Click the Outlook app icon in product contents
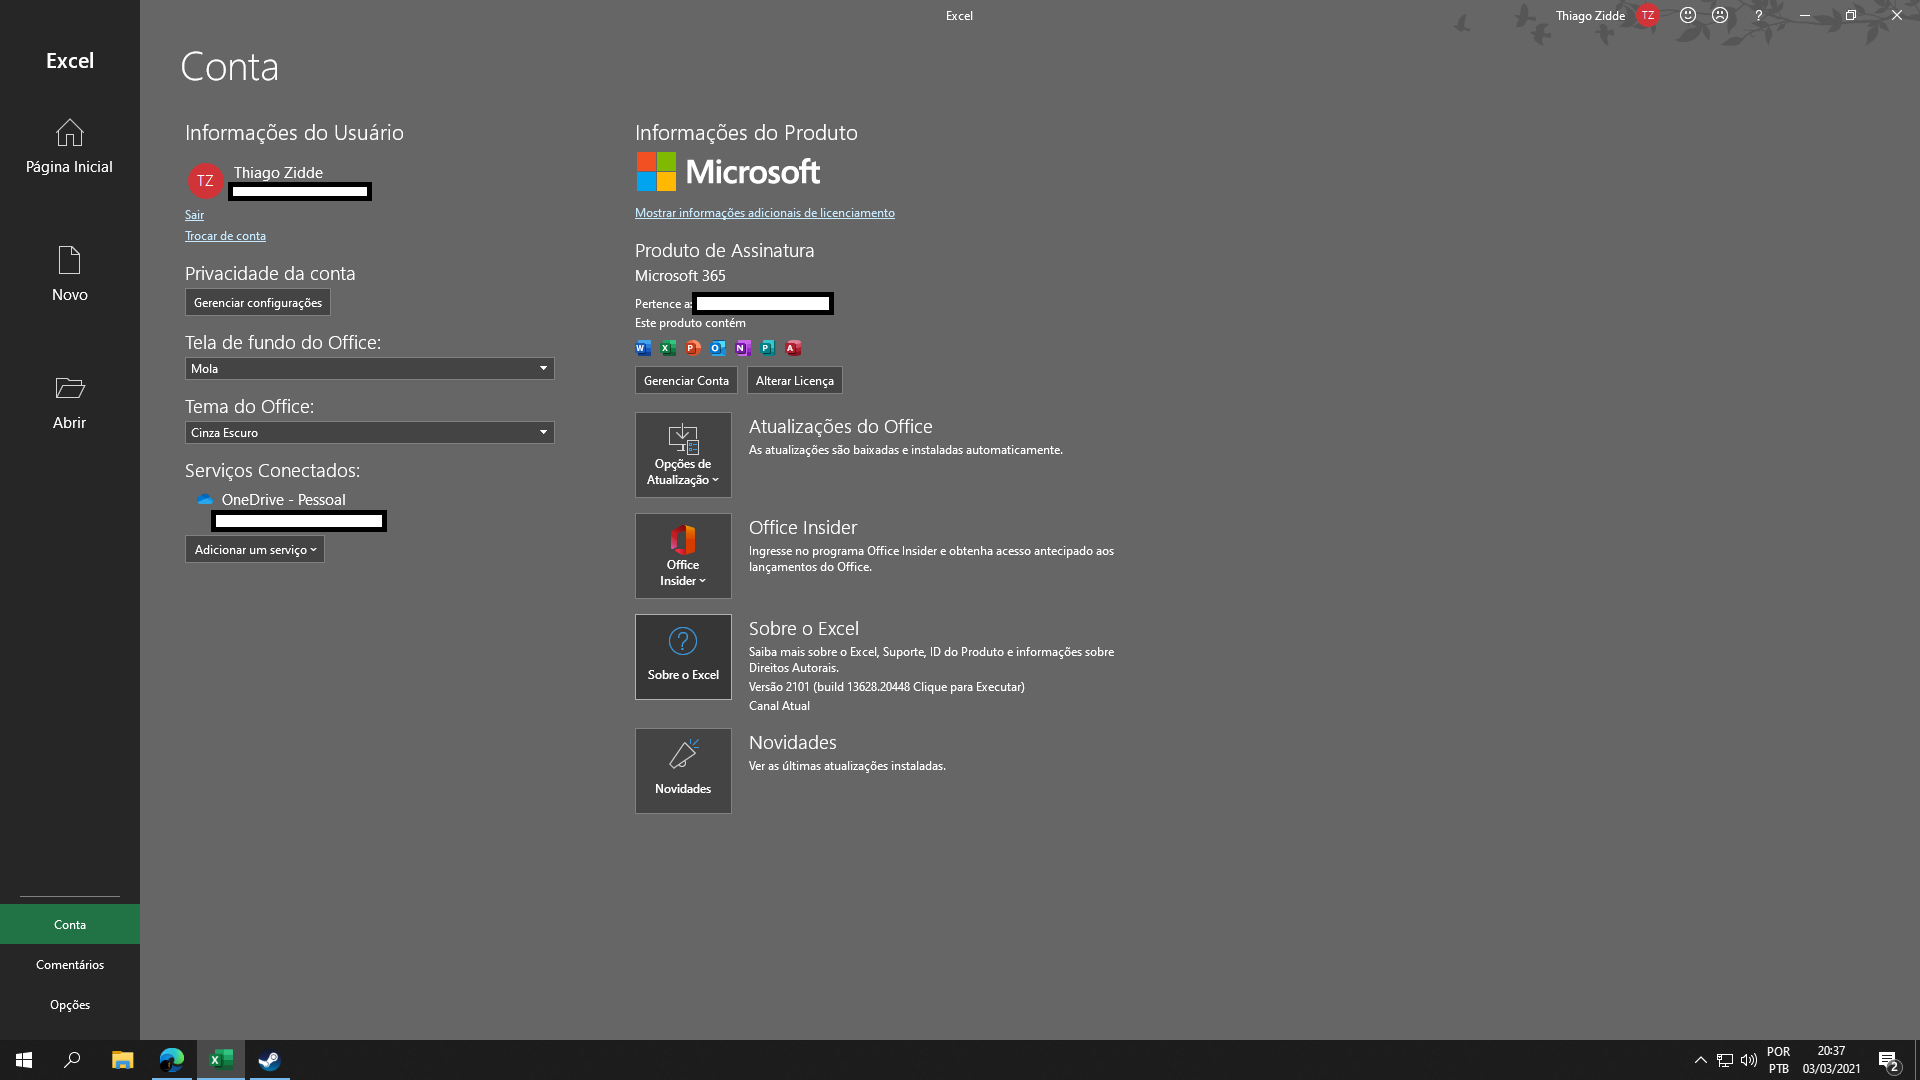Screen dimensions: 1920x1080 pos(718,348)
